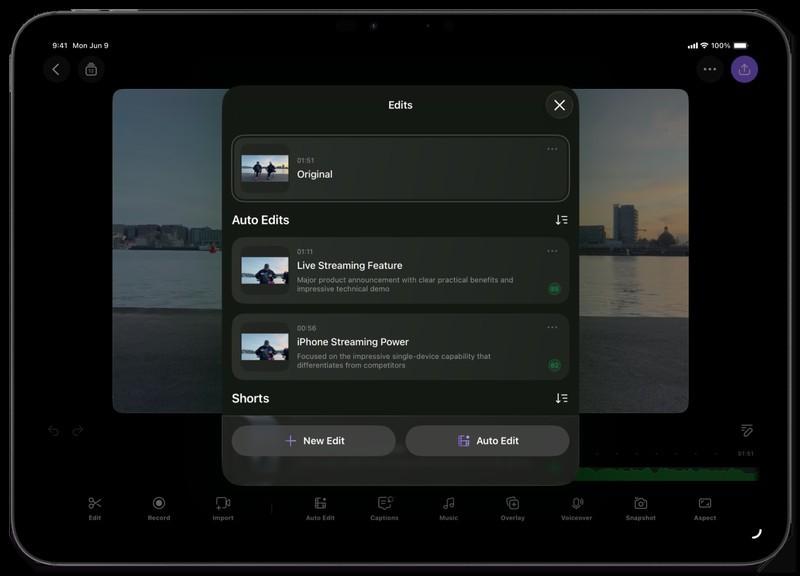Select the iPhone Streaming Power edit

(x=400, y=347)
